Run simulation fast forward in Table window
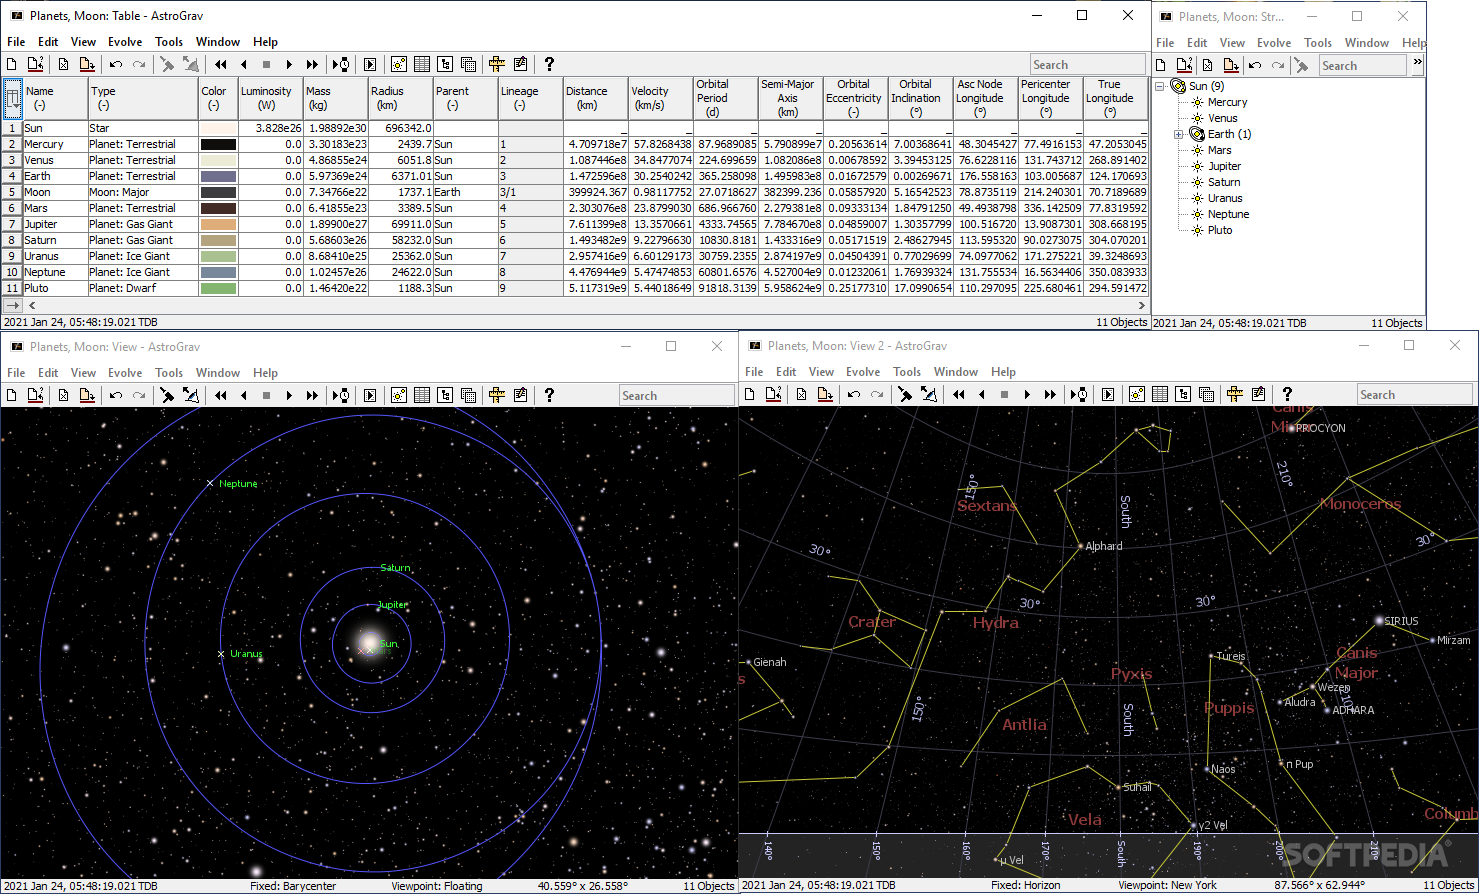 coord(312,64)
